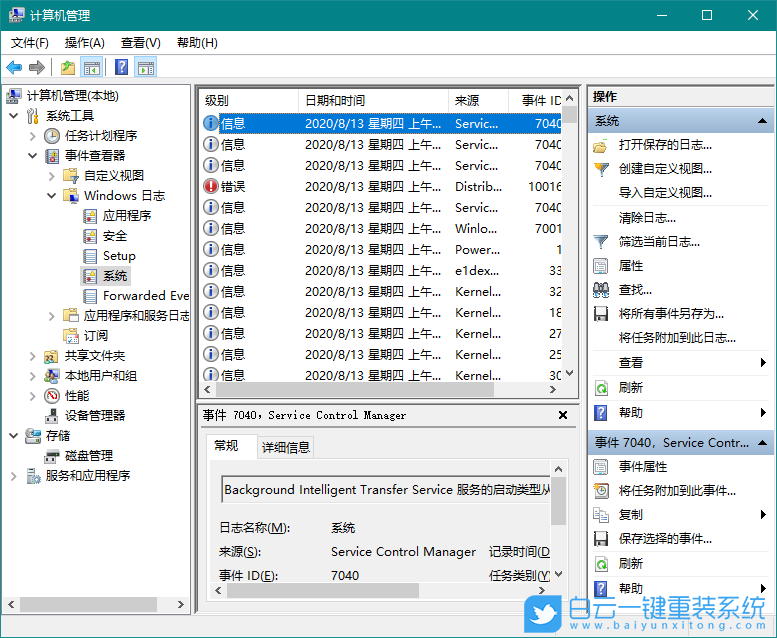
Task: Click 导入自定义视图... action
Action: coord(665,193)
